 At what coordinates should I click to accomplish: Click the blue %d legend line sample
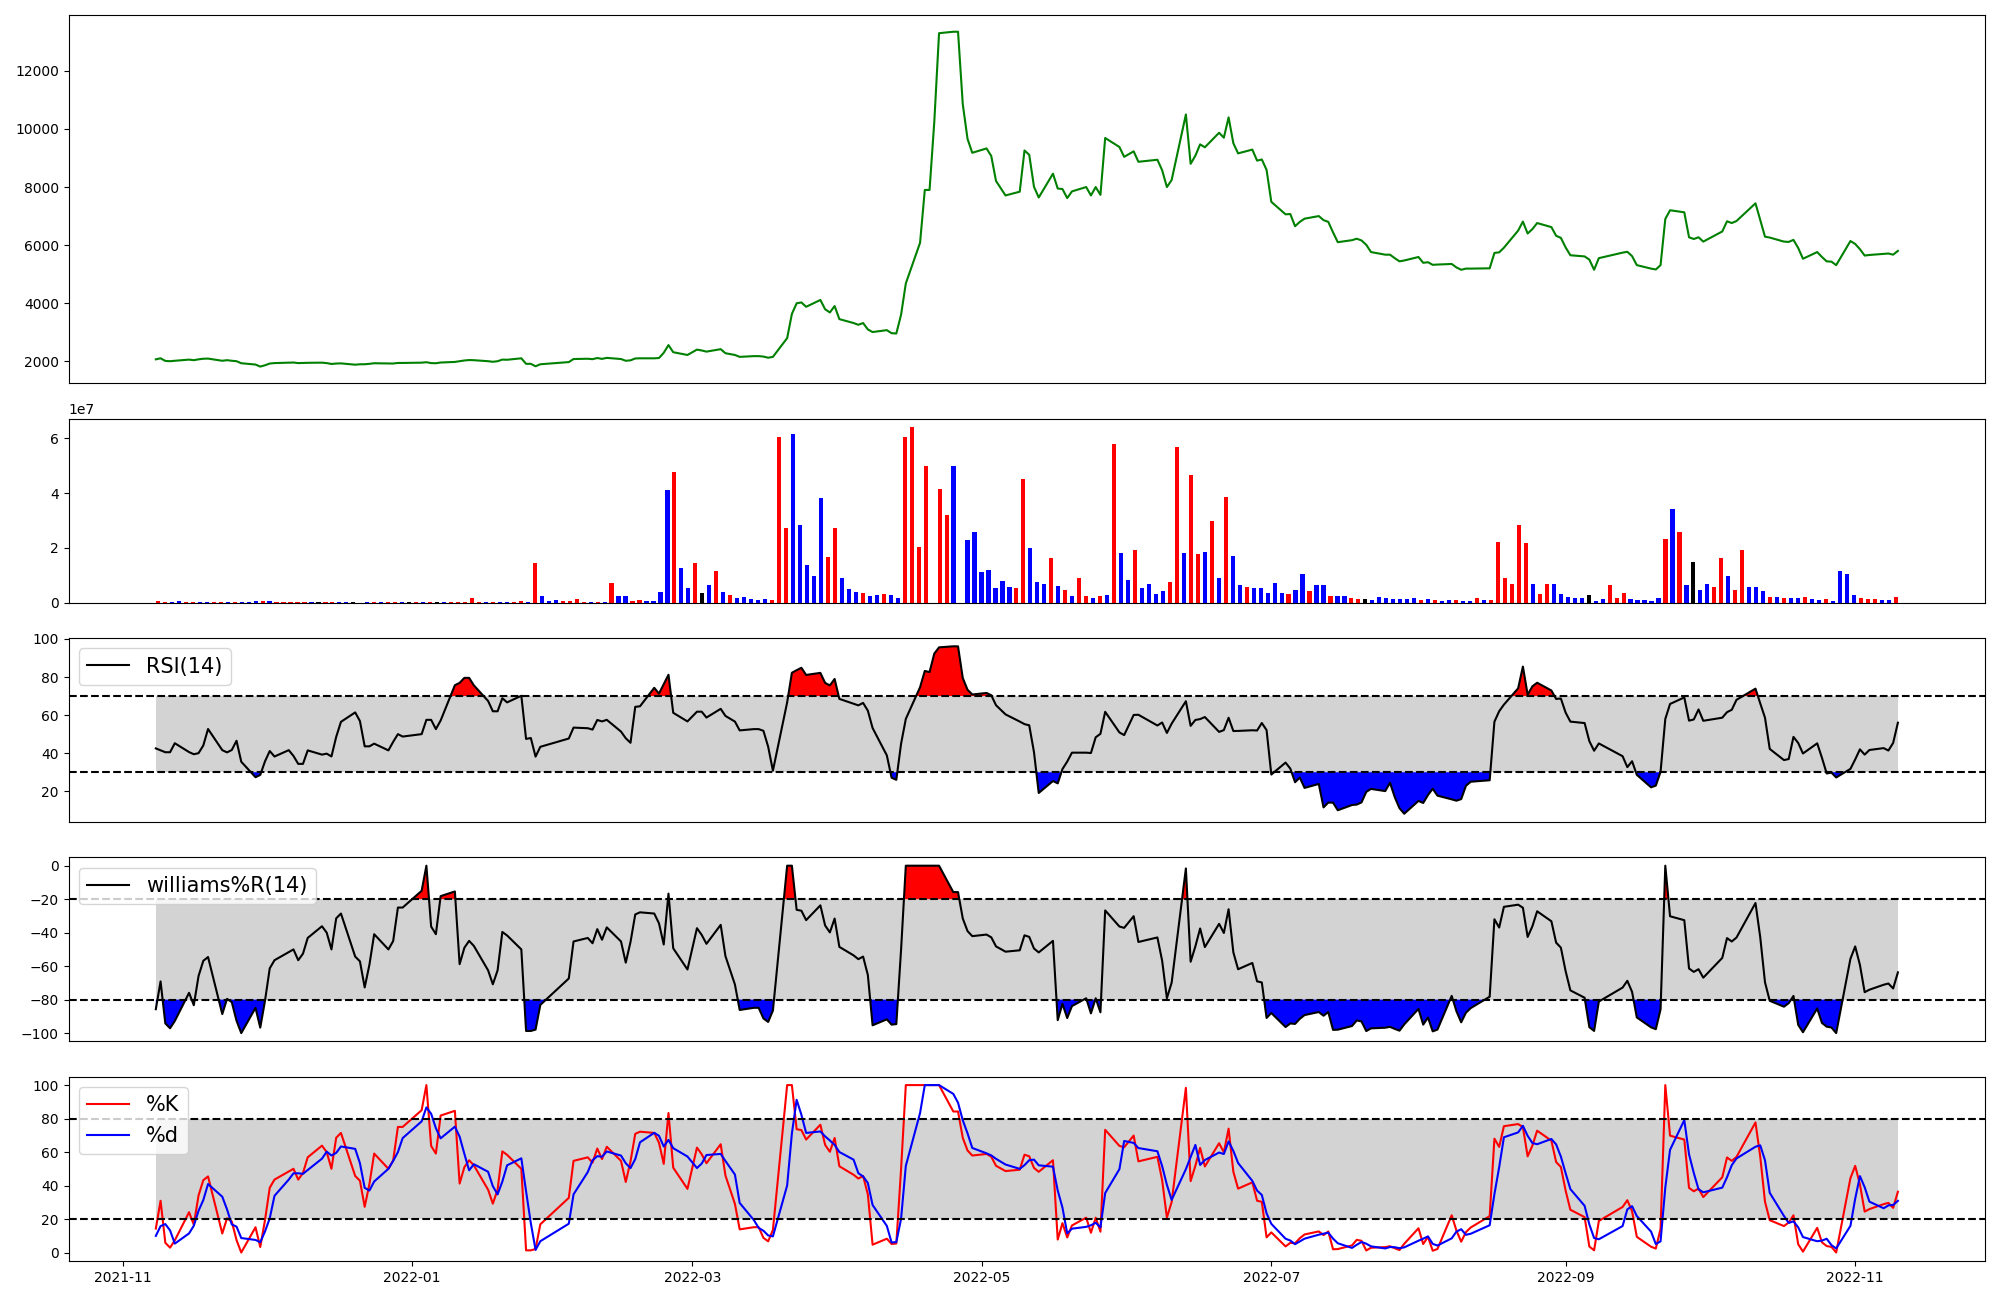click(108, 1135)
